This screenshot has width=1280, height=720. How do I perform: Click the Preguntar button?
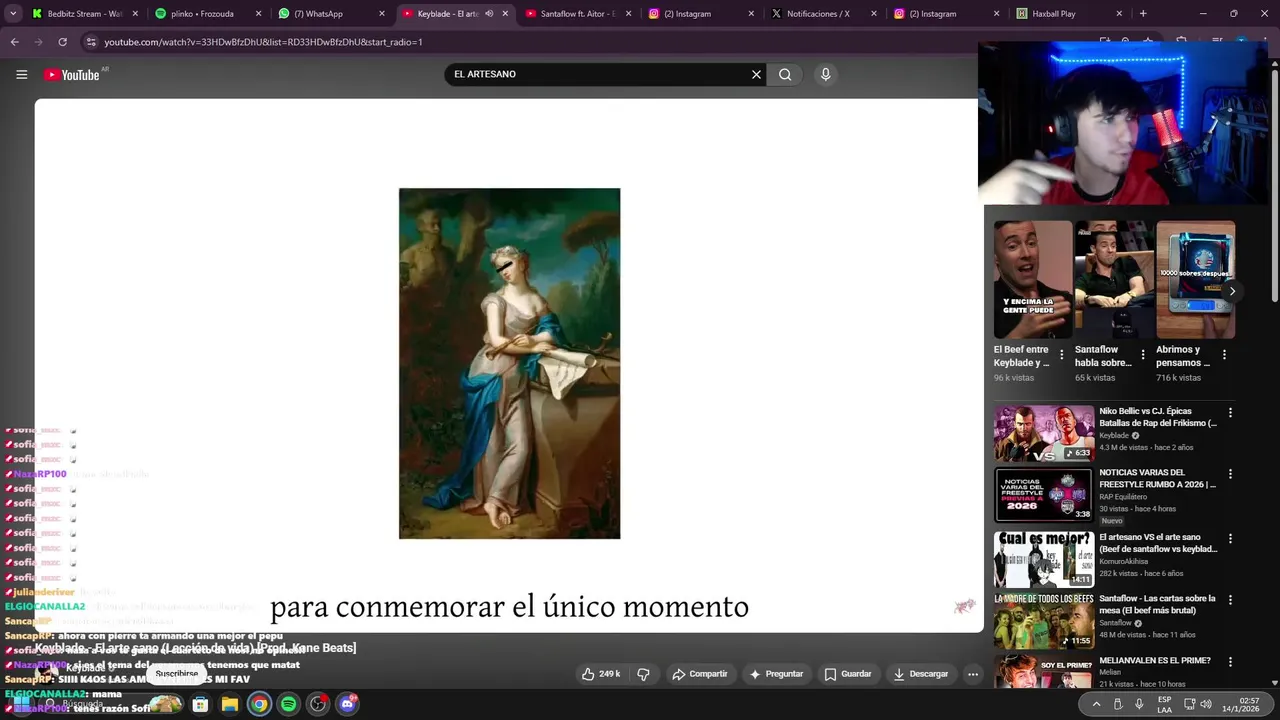(777, 674)
